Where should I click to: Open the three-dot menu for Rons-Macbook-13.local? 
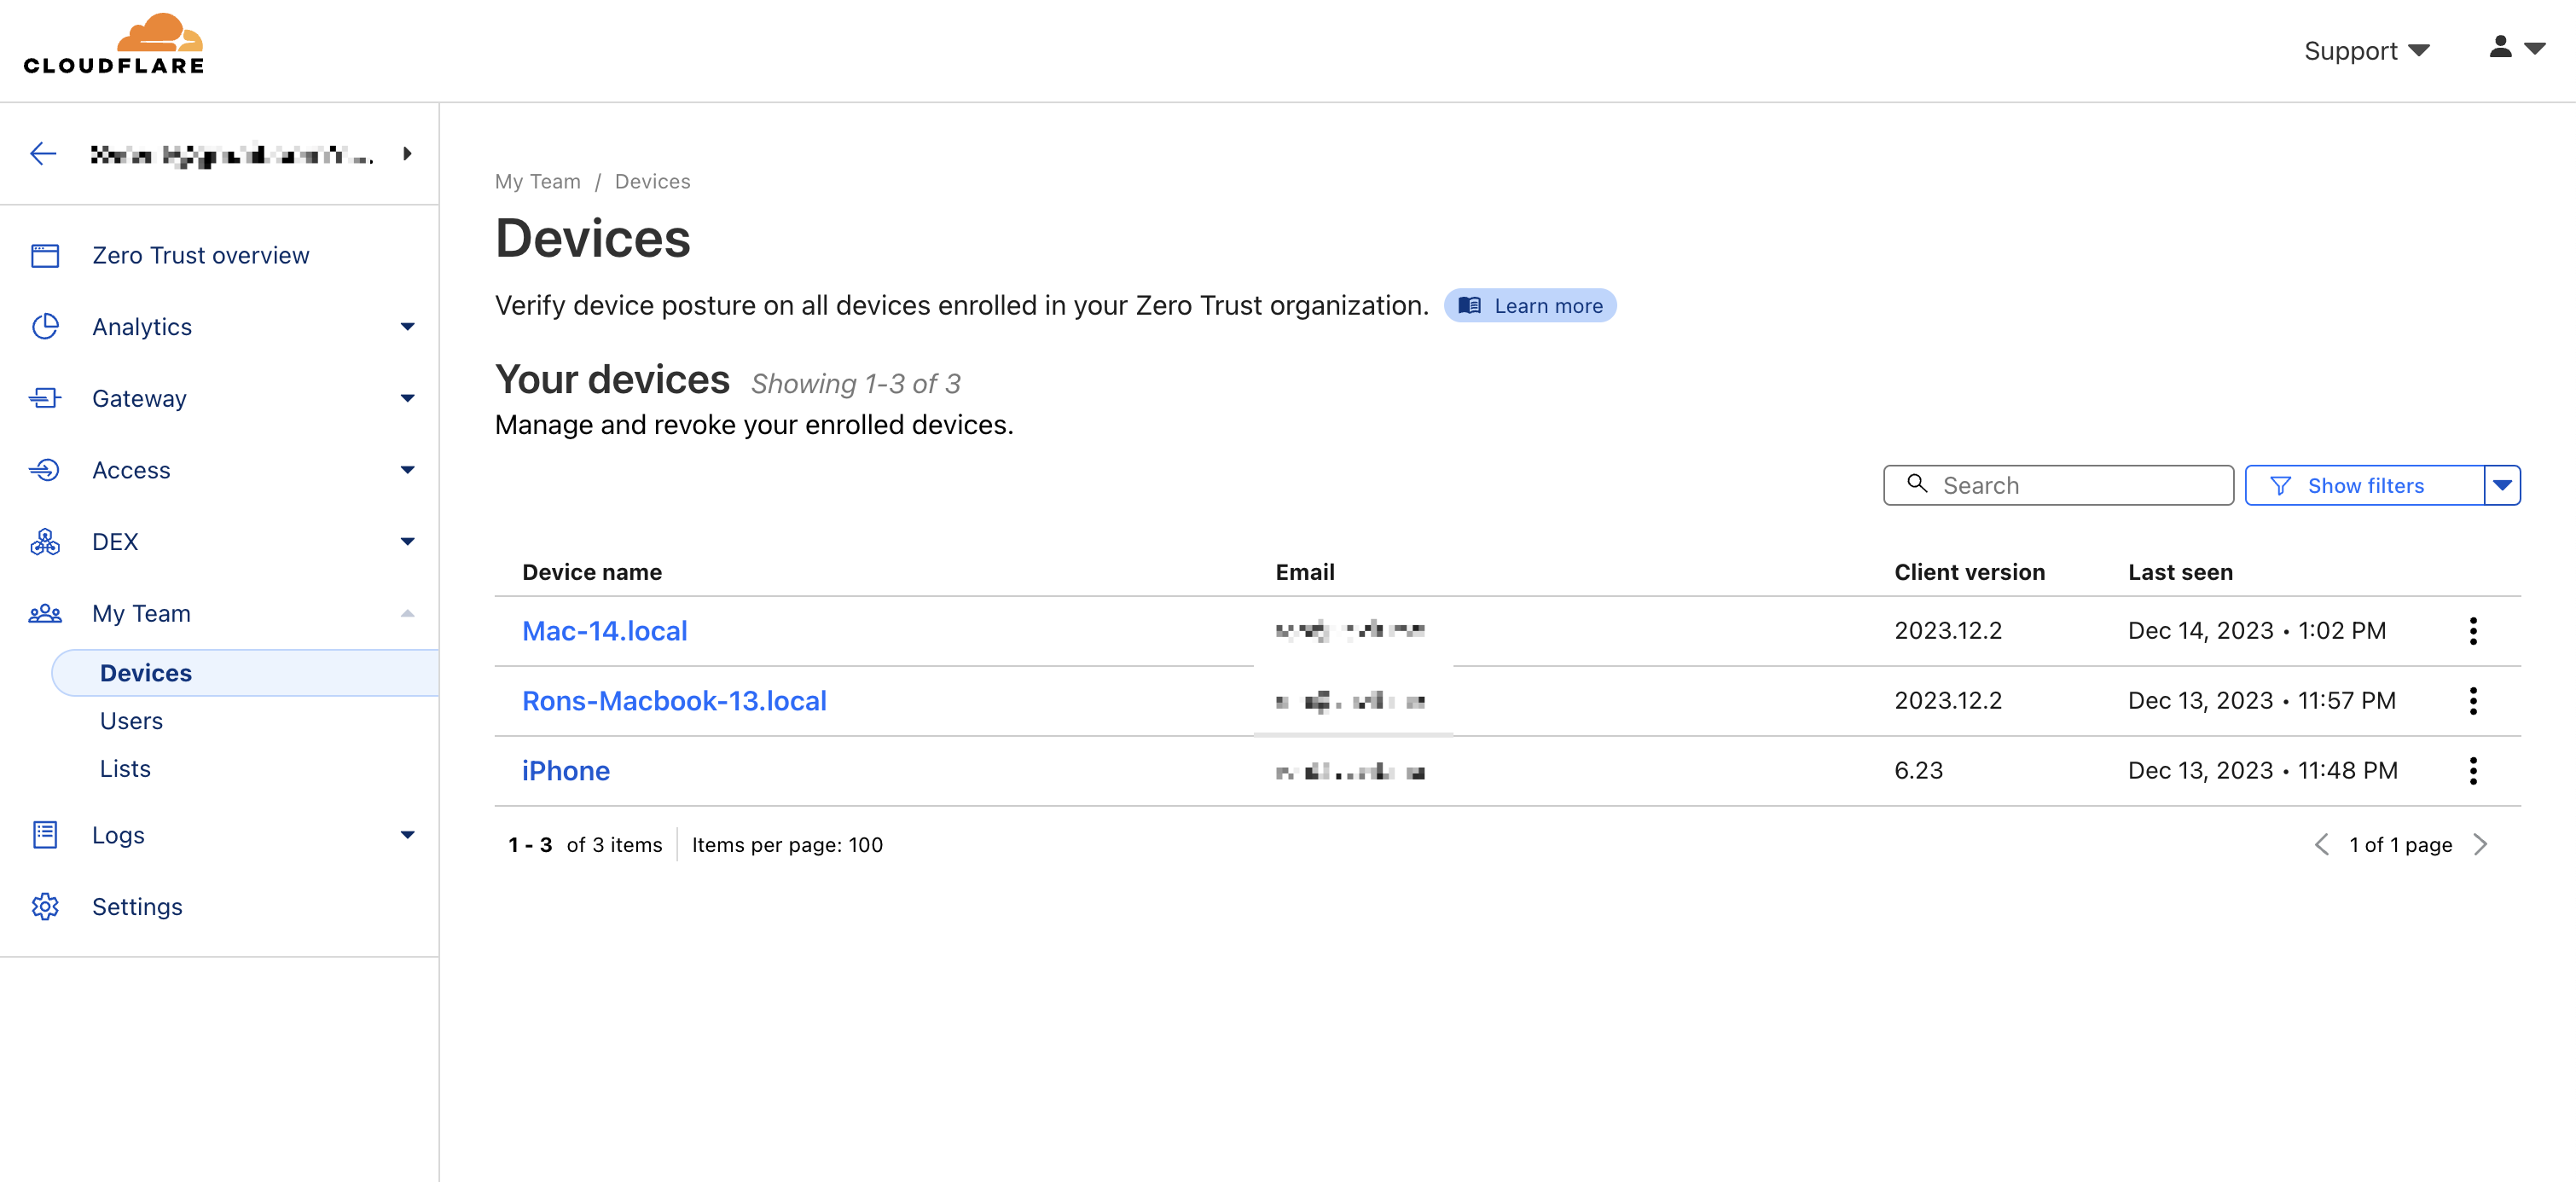coord(2473,701)
